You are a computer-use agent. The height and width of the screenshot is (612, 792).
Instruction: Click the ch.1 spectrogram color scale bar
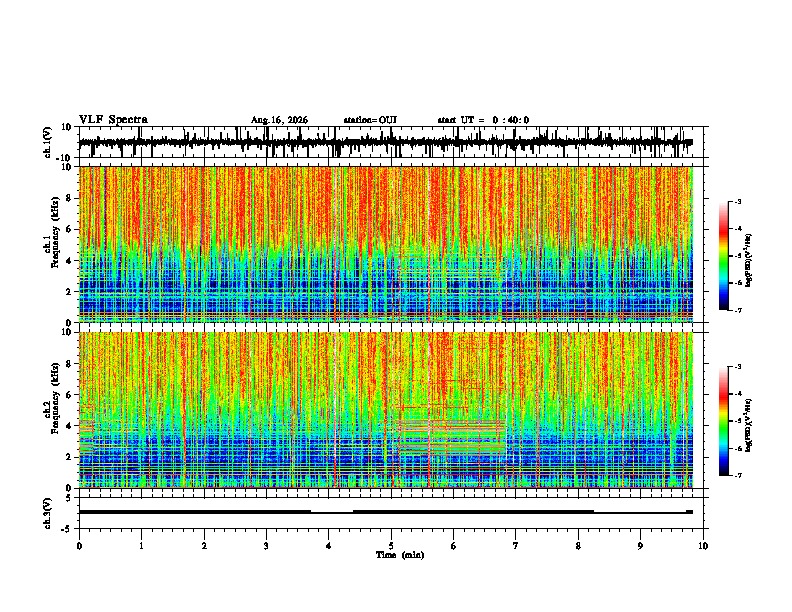pyautogui.click(x=724, y=256)
